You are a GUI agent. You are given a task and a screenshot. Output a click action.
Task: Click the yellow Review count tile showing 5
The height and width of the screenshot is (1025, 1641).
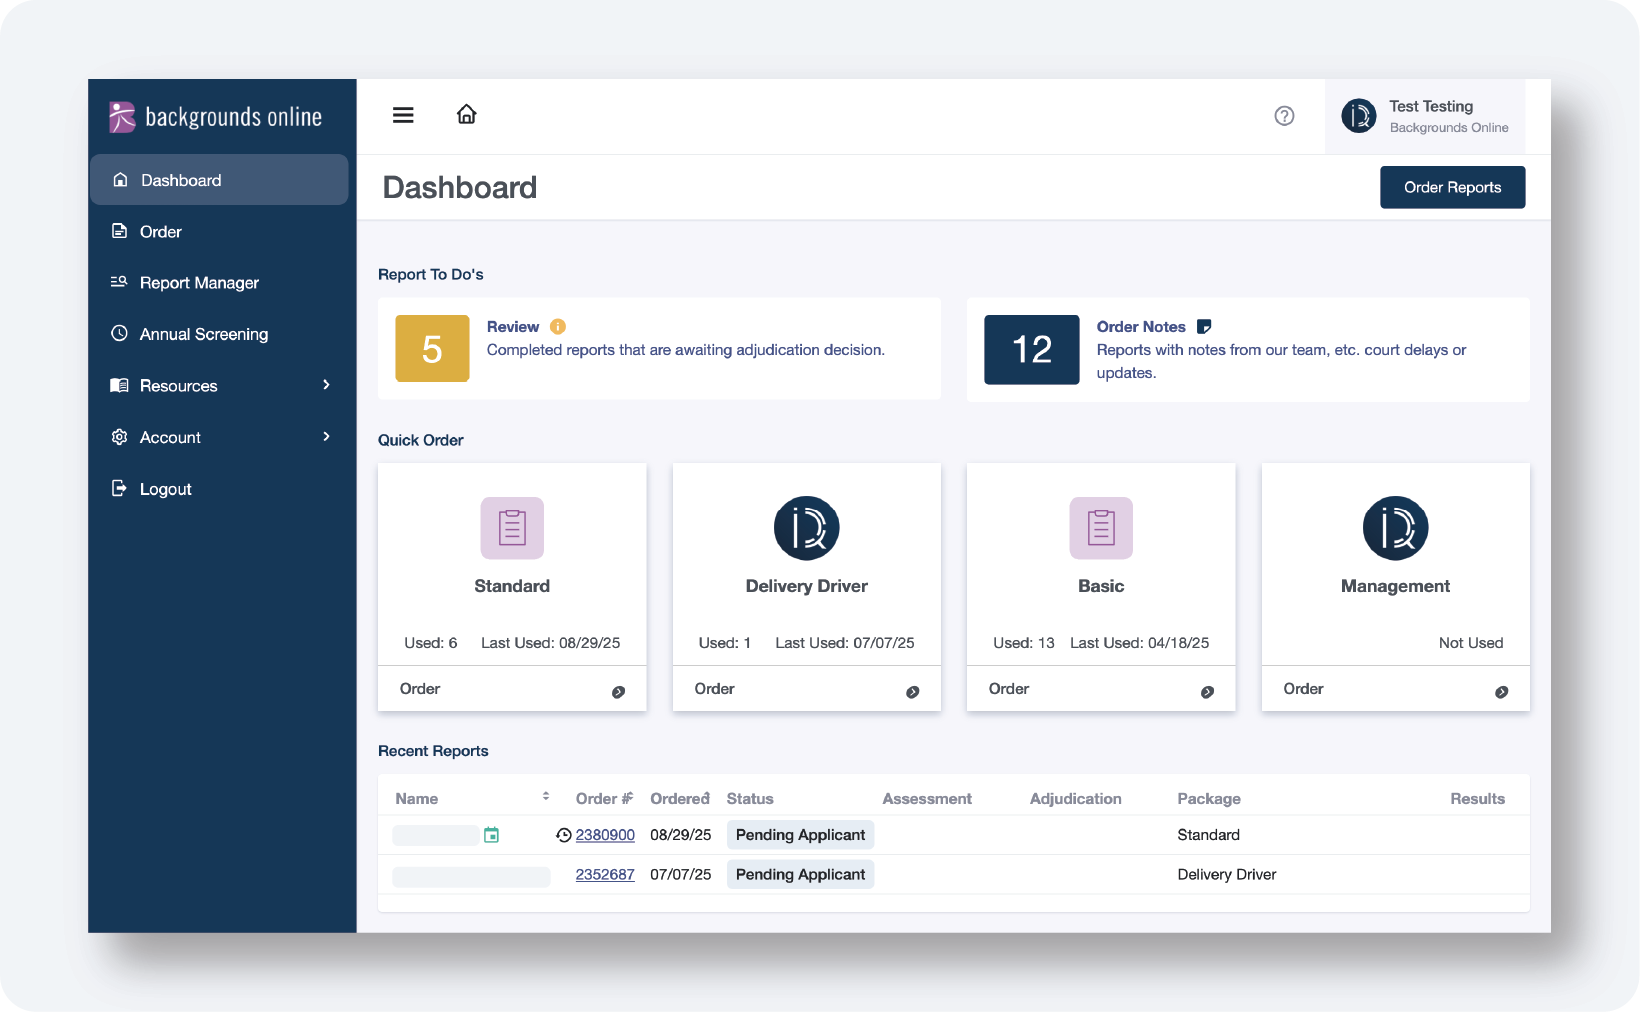[432, 349]
